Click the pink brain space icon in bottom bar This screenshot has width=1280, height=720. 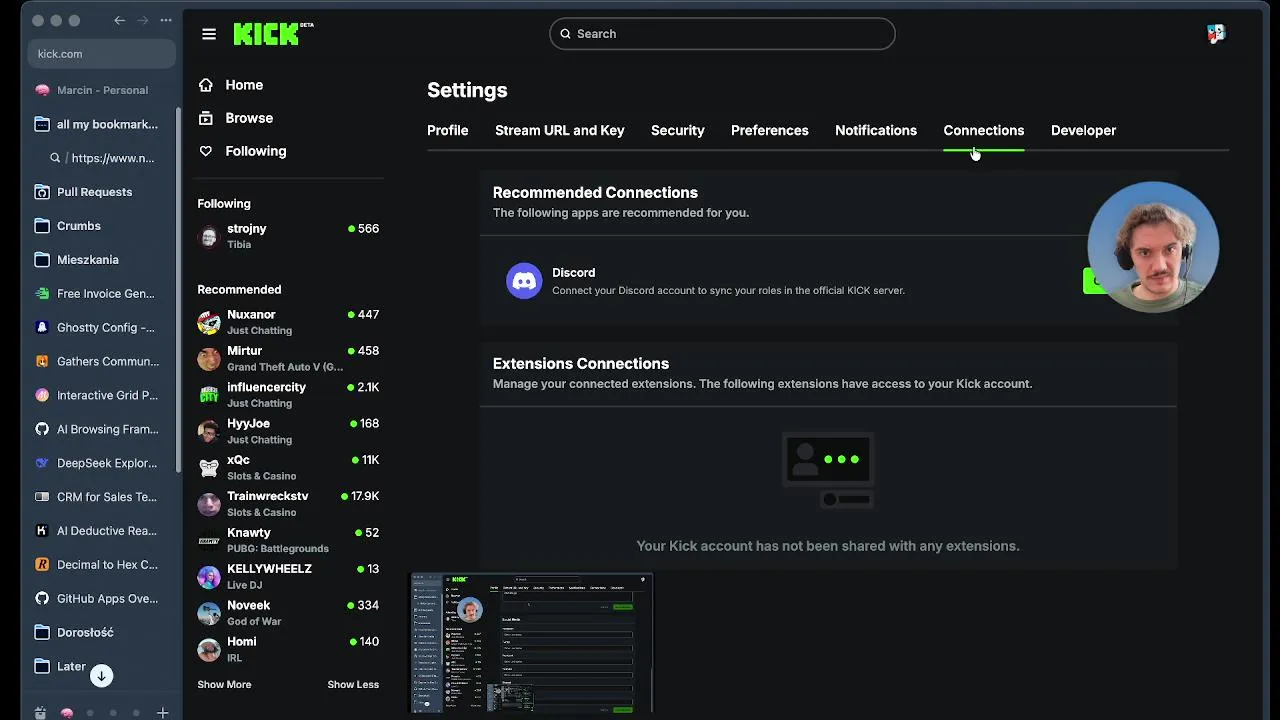(x=67, y=713)
